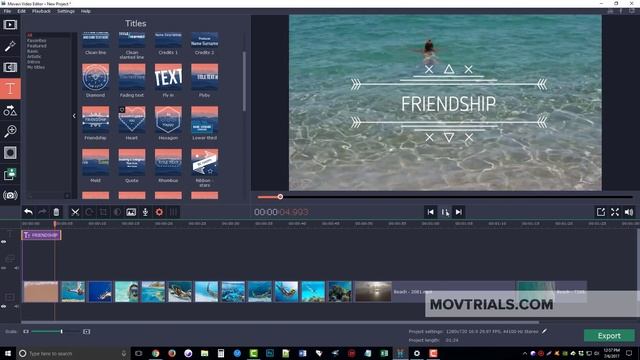Redo the last undone action
The image size is (640, 360).
tap(42, 212)
